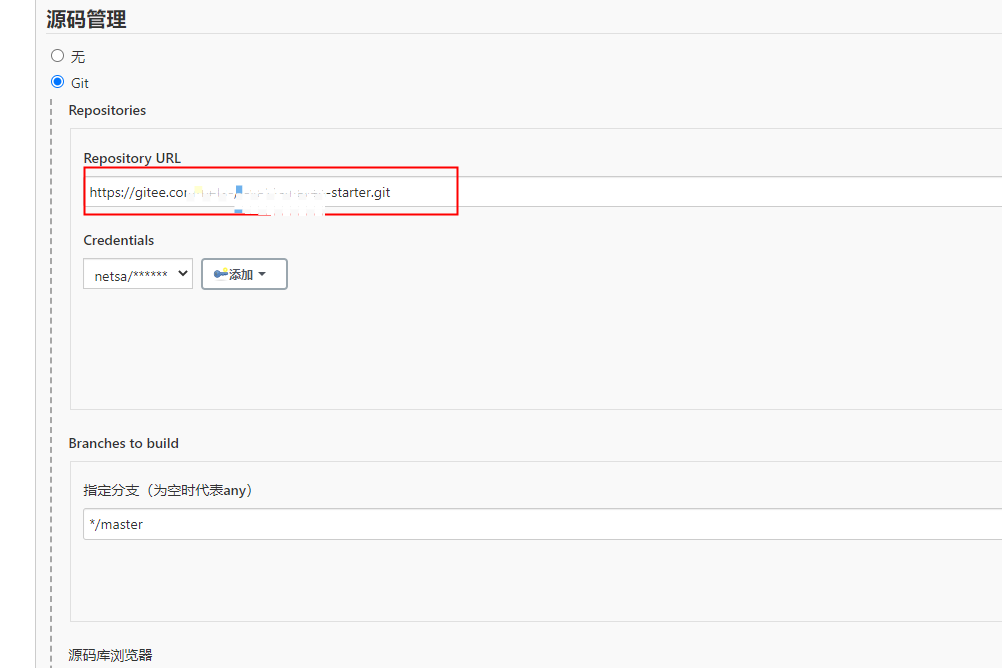Click the 源码管理 section heading
Screen dimensions: 1002x668
(x=86, y=18)
